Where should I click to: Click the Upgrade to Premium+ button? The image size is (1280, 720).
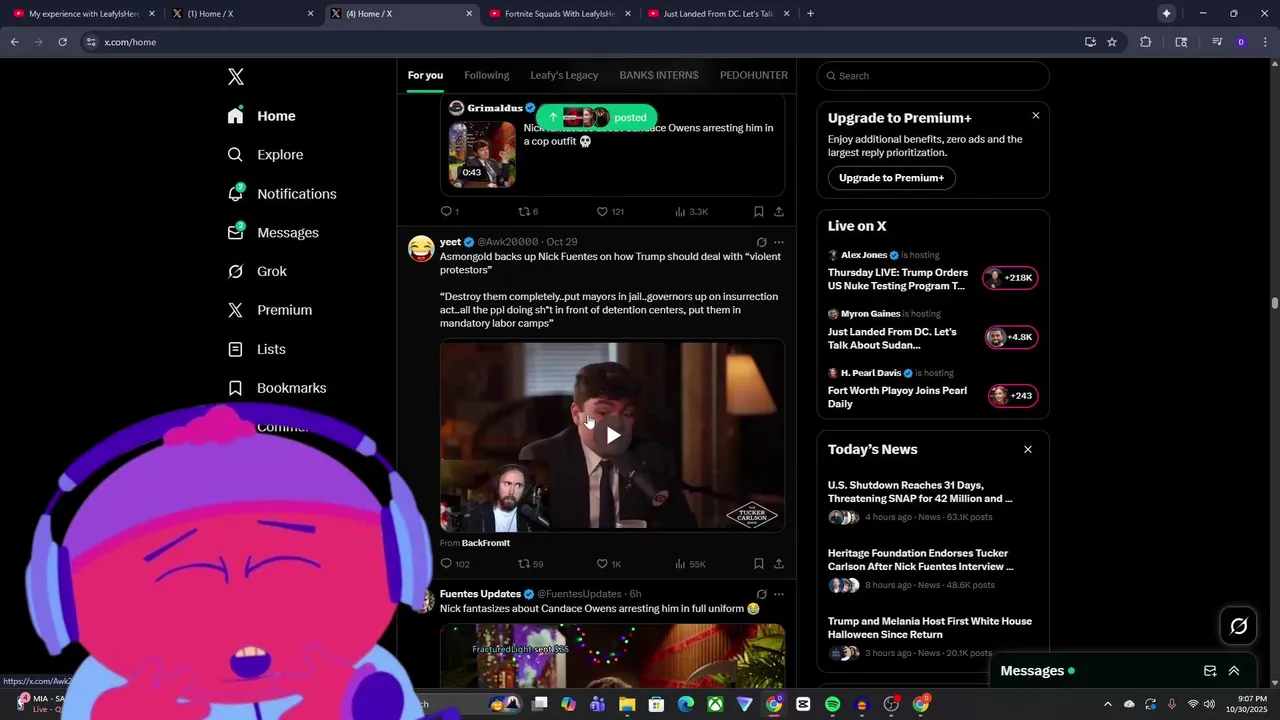(x=891, y=178)
